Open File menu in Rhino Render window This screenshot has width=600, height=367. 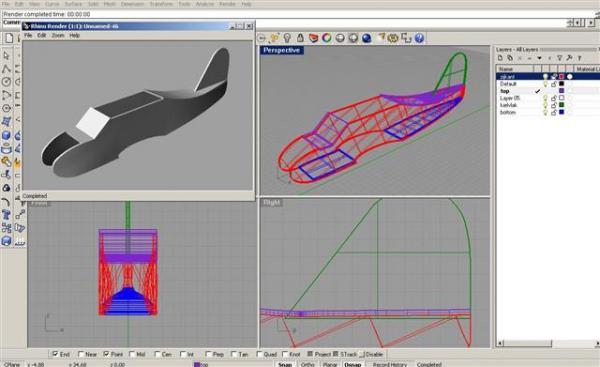point(28,35)
